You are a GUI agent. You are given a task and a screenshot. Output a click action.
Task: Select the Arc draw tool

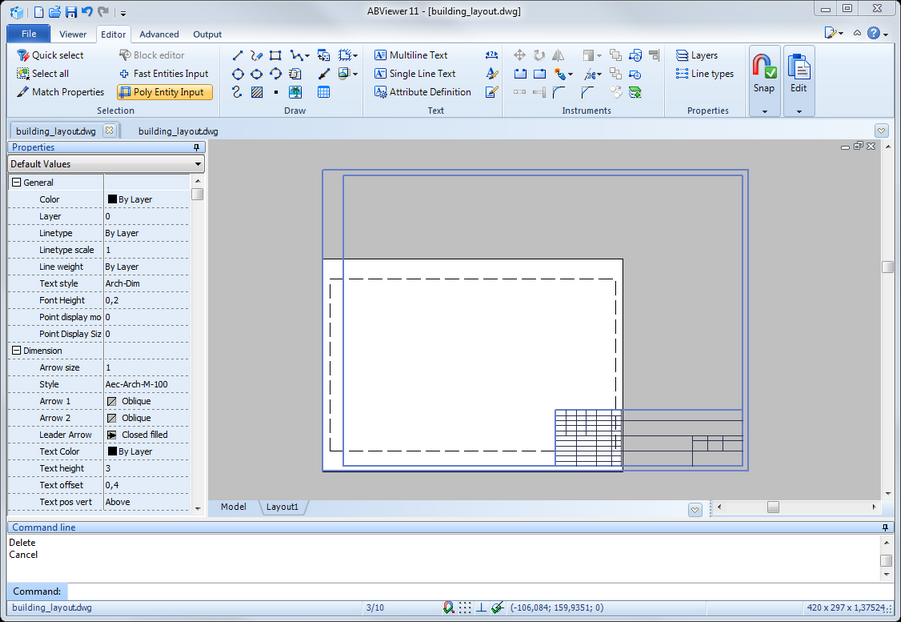276,74
